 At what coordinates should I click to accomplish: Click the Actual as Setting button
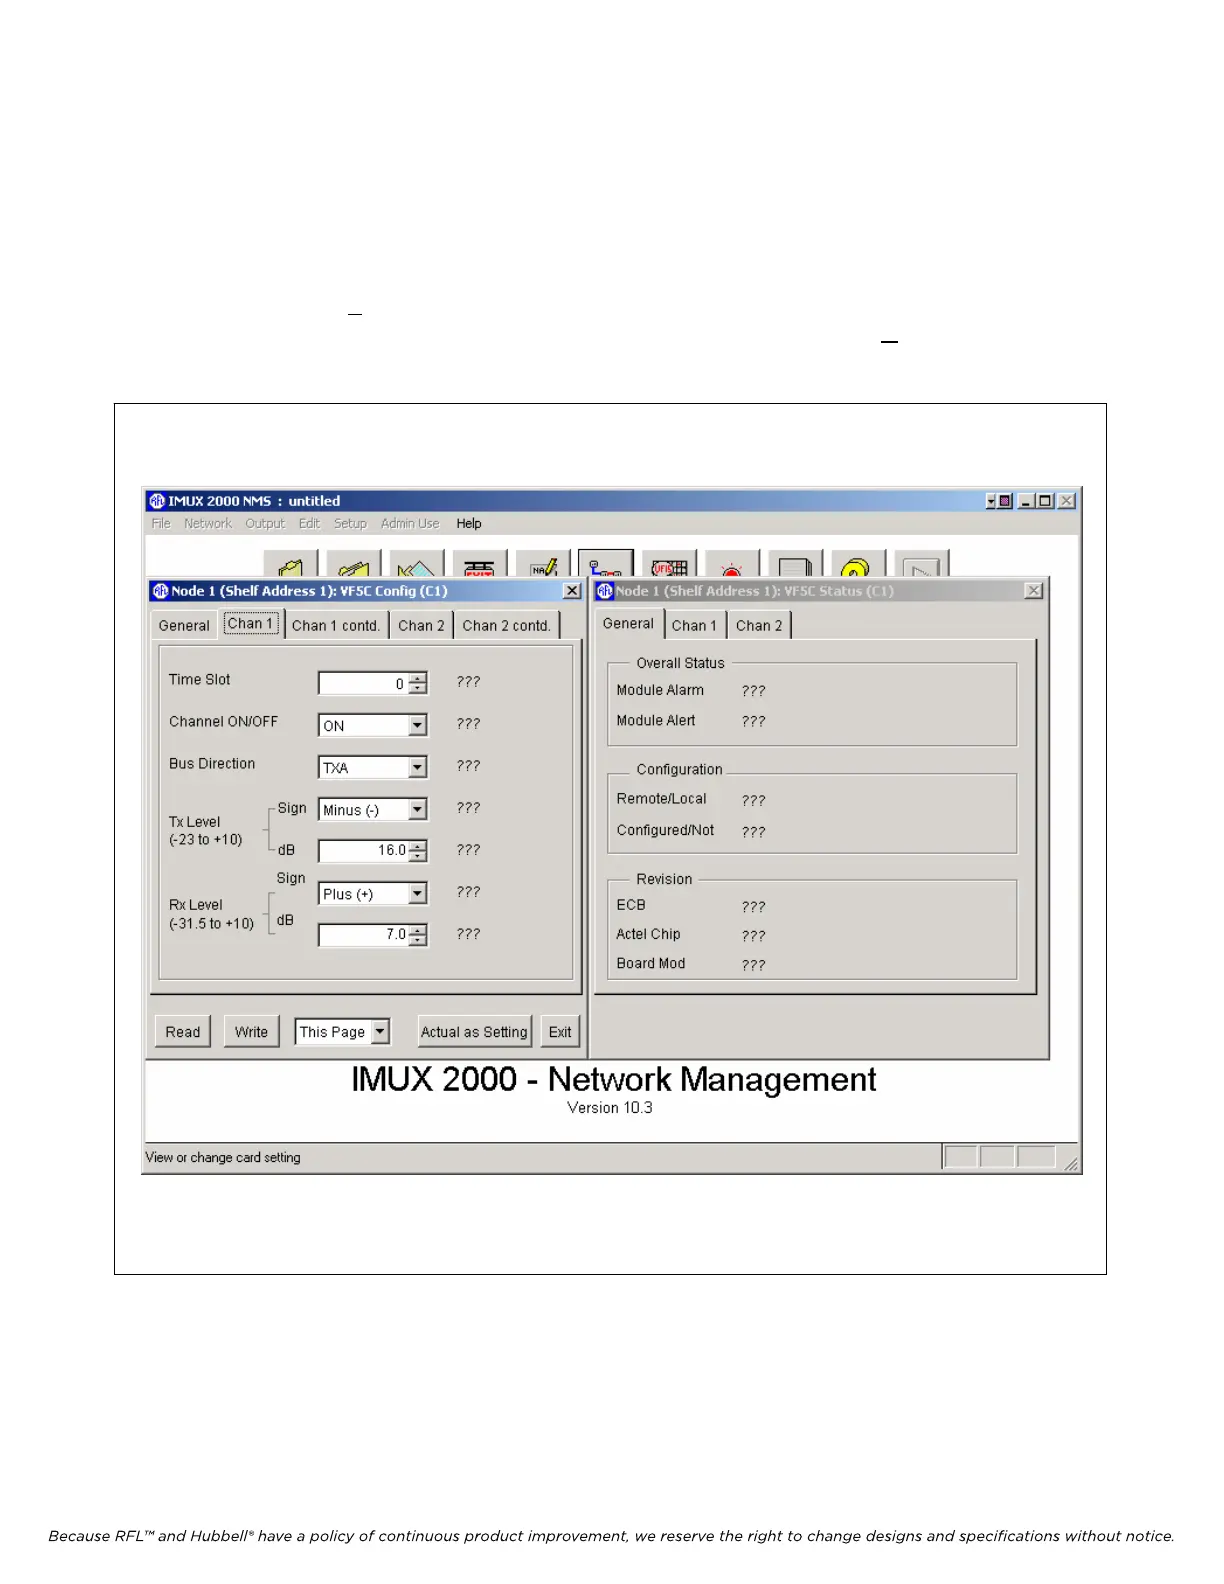[x=474, y=1031]
